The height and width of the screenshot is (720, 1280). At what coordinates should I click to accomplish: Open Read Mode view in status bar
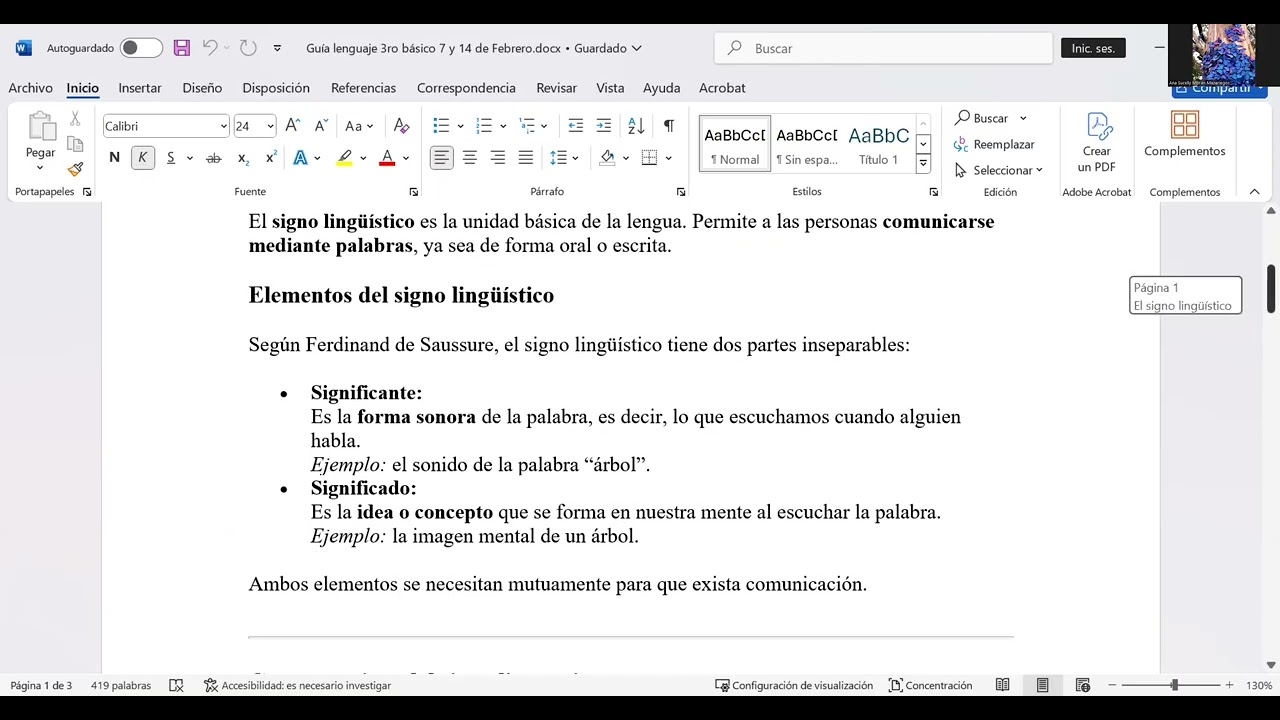(1002, 685)
